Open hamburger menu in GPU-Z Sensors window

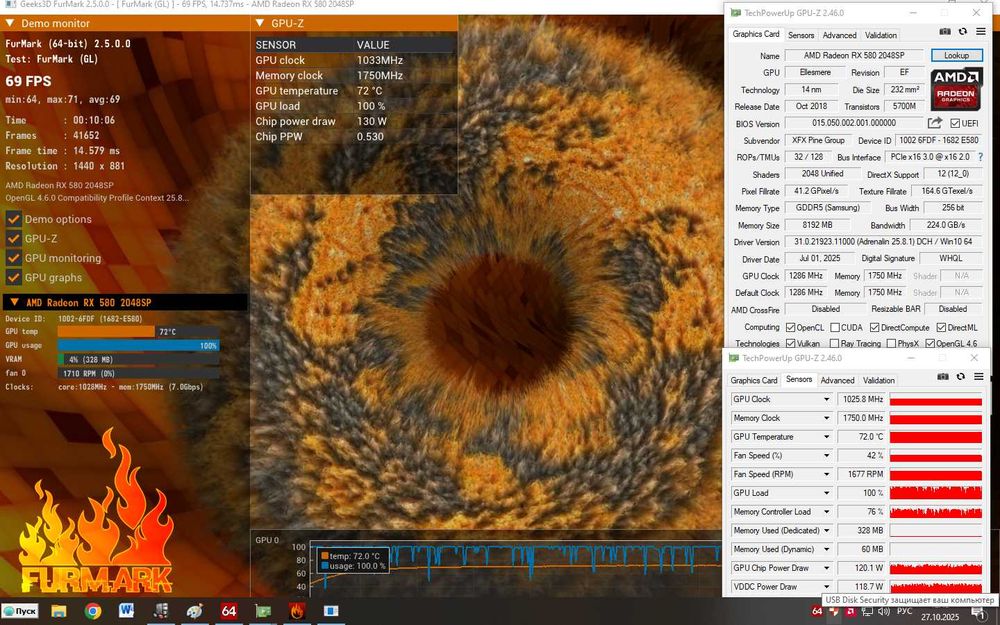pos(978,377)
